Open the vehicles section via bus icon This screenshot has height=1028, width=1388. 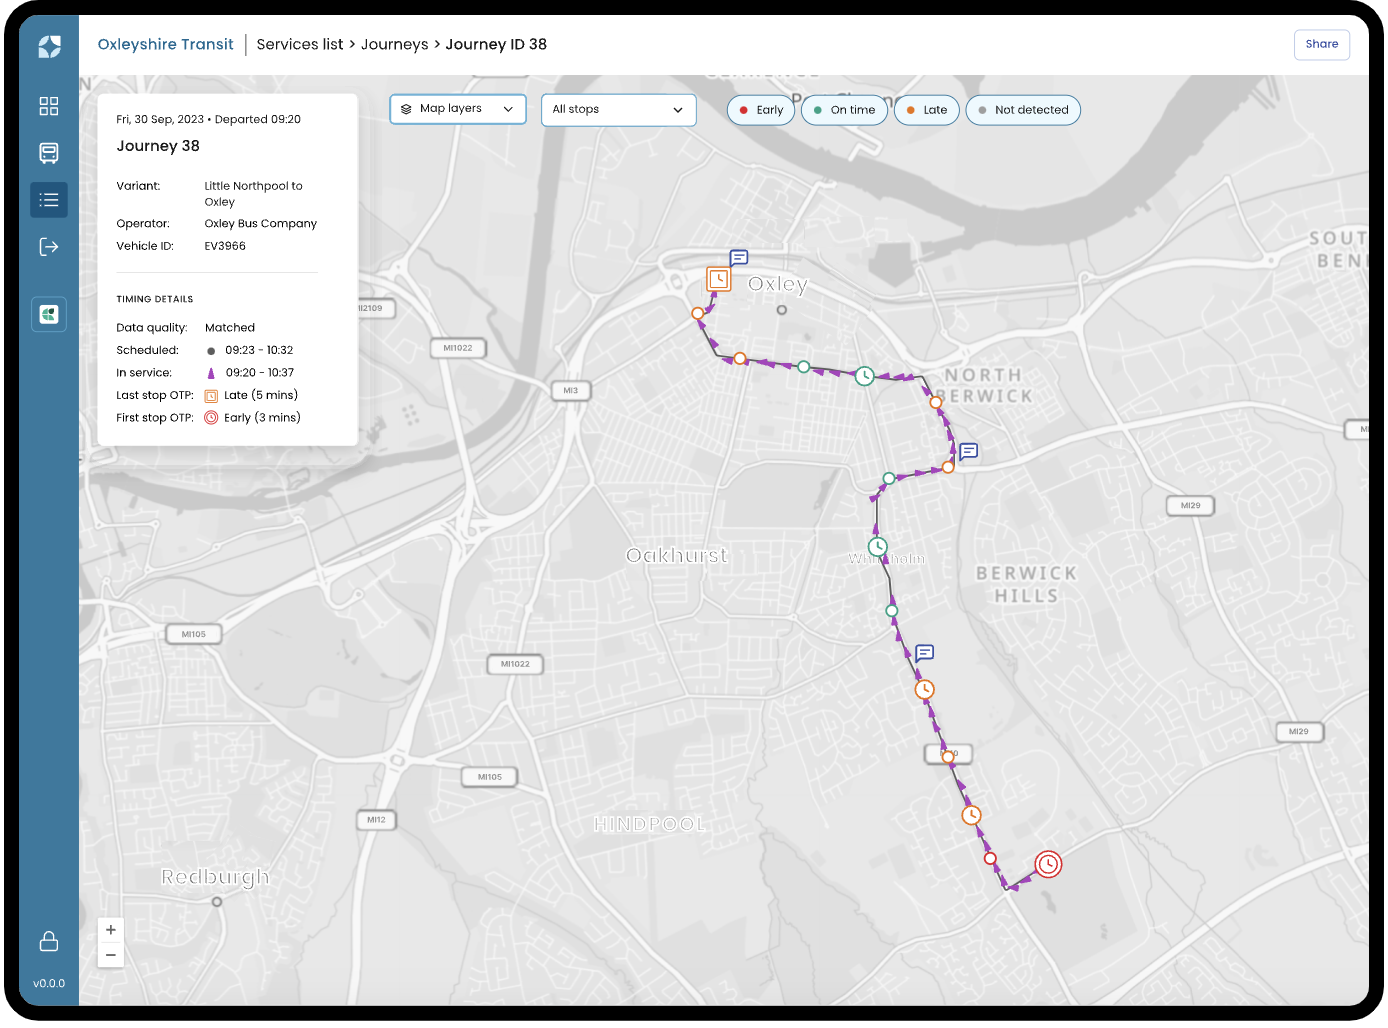pos(48,153)
